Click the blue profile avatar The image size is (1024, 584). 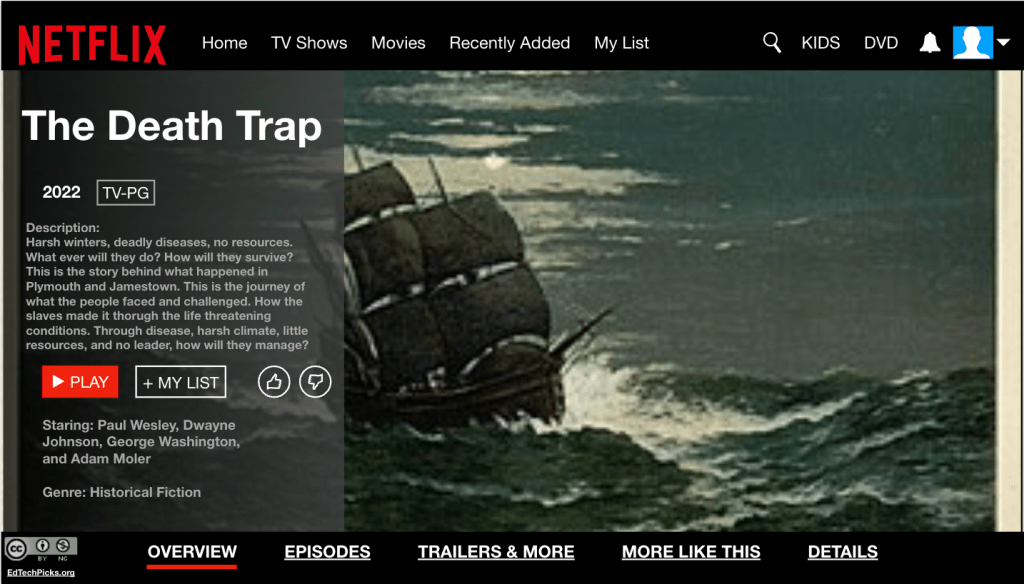[x=972, y=42]
